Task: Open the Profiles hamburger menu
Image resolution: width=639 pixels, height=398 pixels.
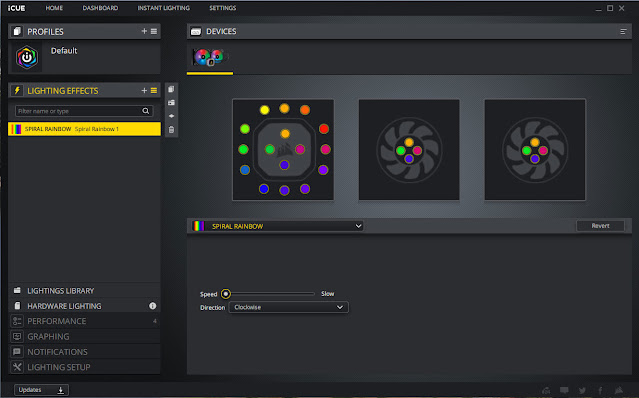Action: (154, 31)
